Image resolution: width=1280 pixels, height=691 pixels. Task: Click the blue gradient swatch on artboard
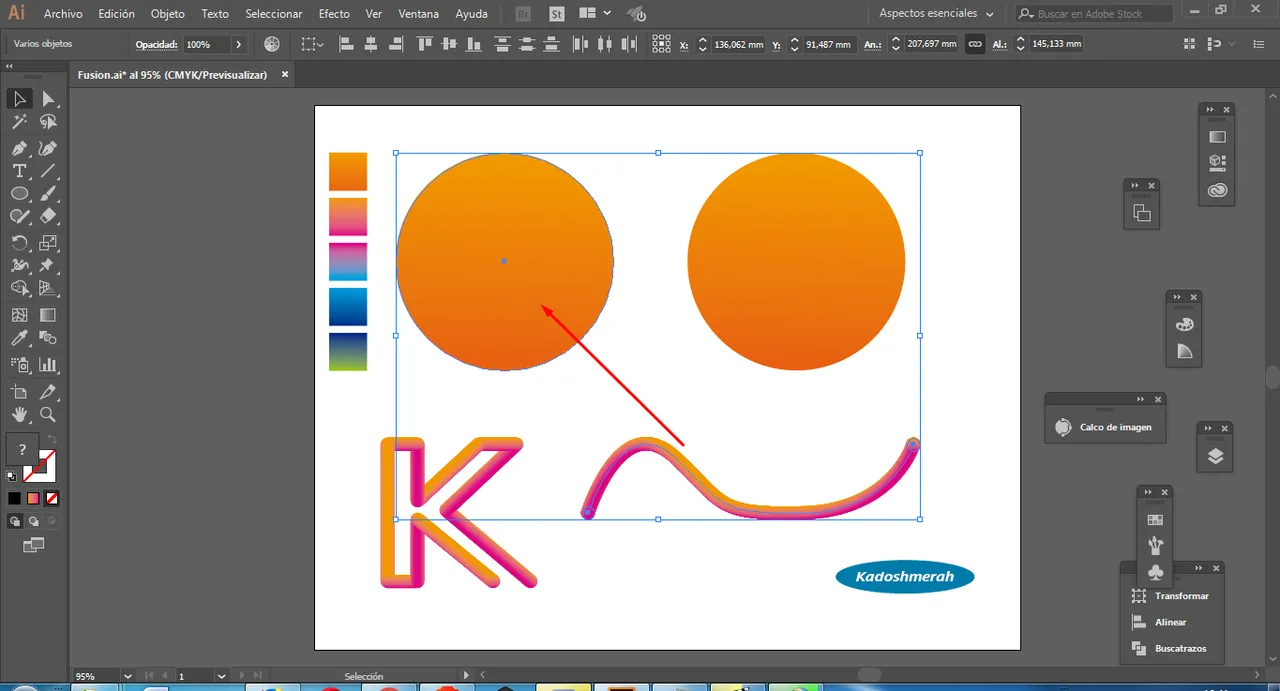(348, 307)
